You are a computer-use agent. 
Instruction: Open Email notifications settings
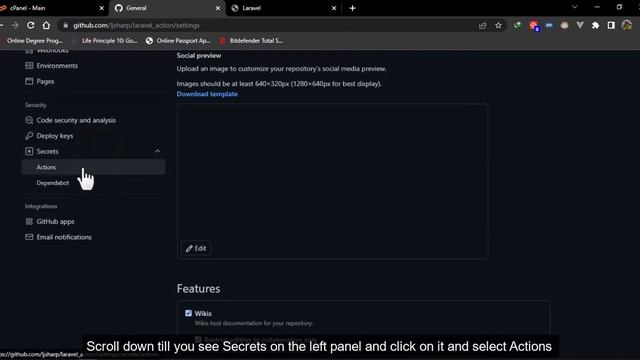point(64,237)
